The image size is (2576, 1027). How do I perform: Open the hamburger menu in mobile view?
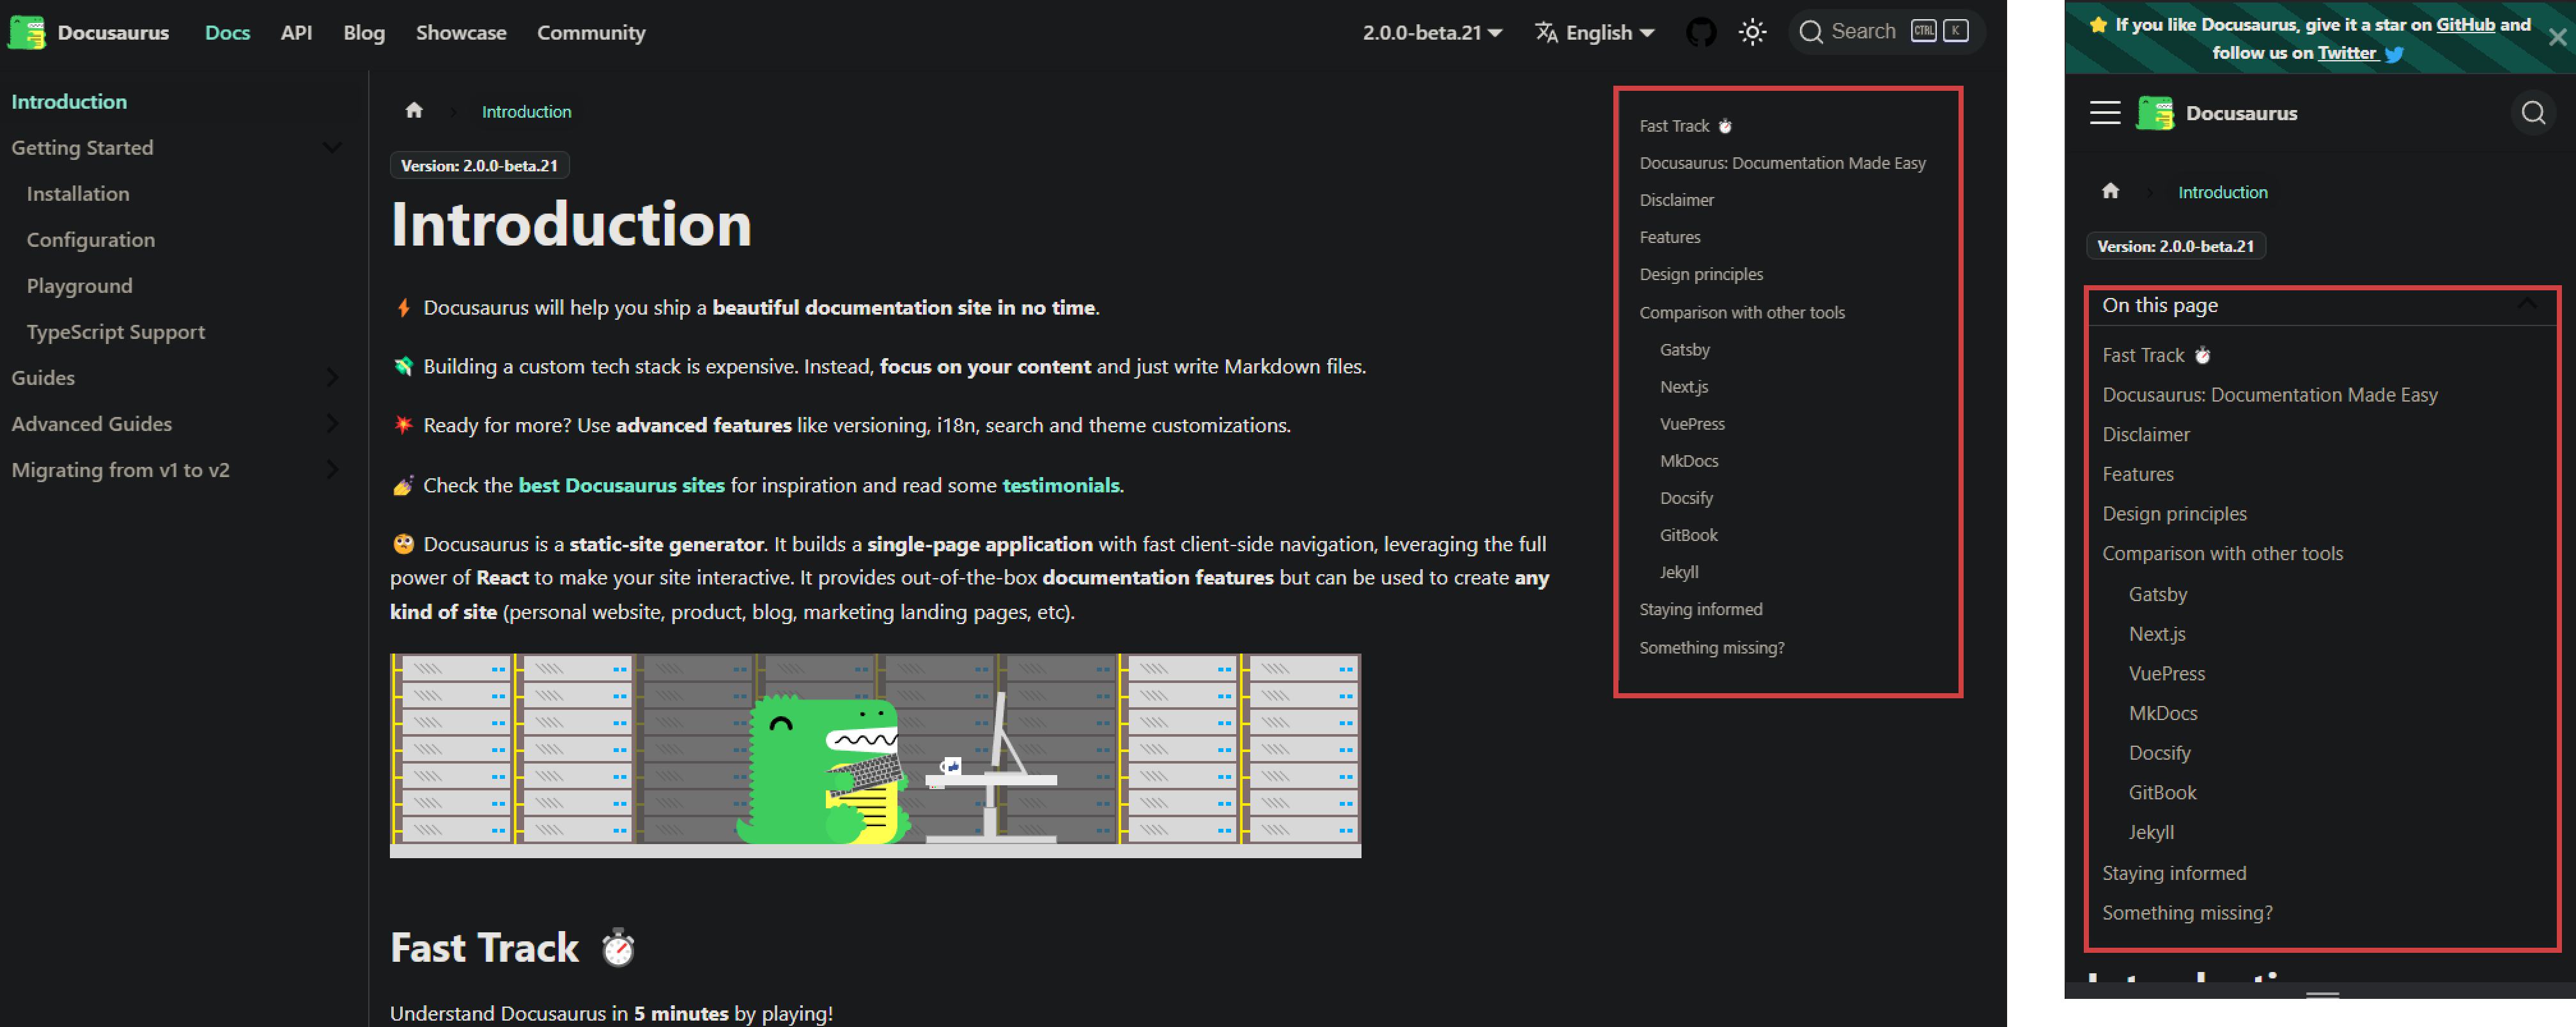(x=2105, y=113)
